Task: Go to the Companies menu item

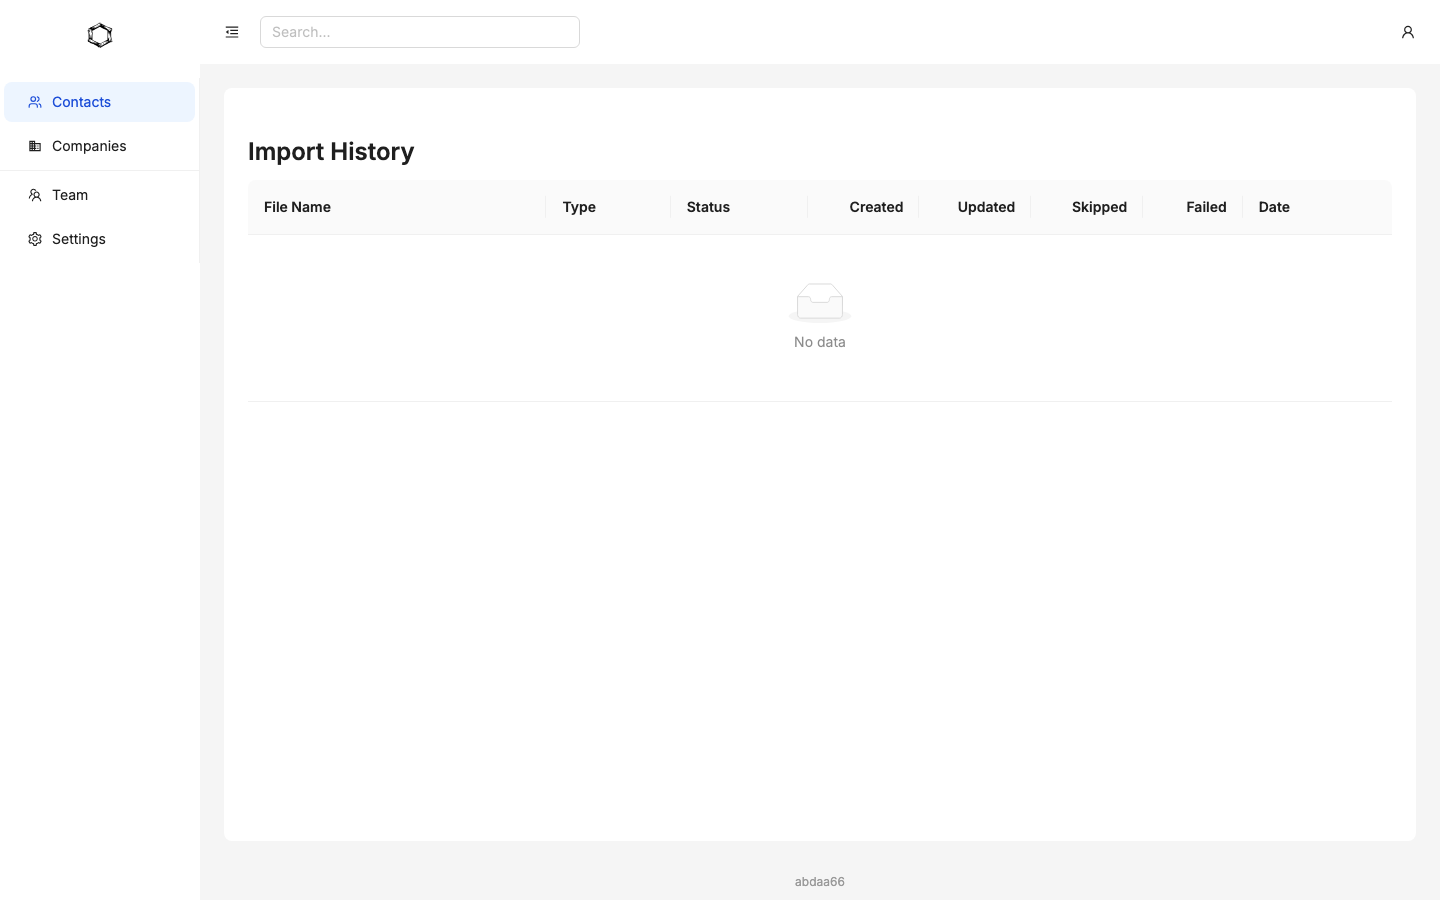Action: tap(99, 146)
